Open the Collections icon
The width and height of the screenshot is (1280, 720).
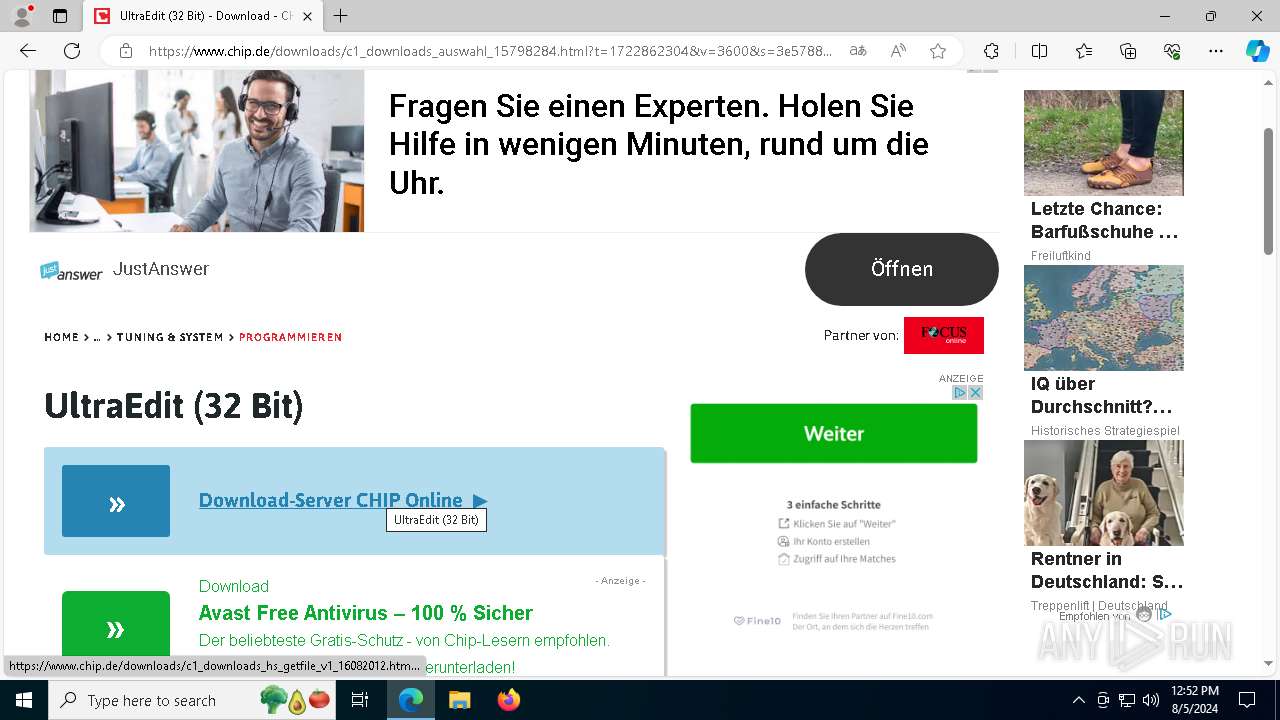click(1128, 51)
